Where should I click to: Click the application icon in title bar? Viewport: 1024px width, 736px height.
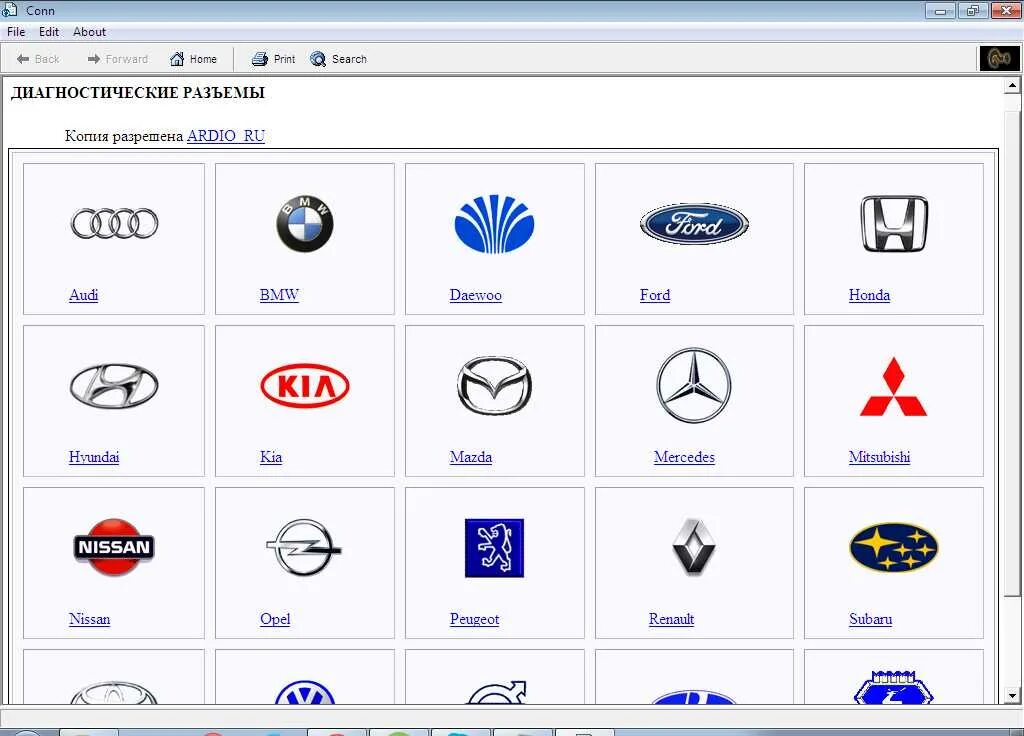click(x=9, y=10)
